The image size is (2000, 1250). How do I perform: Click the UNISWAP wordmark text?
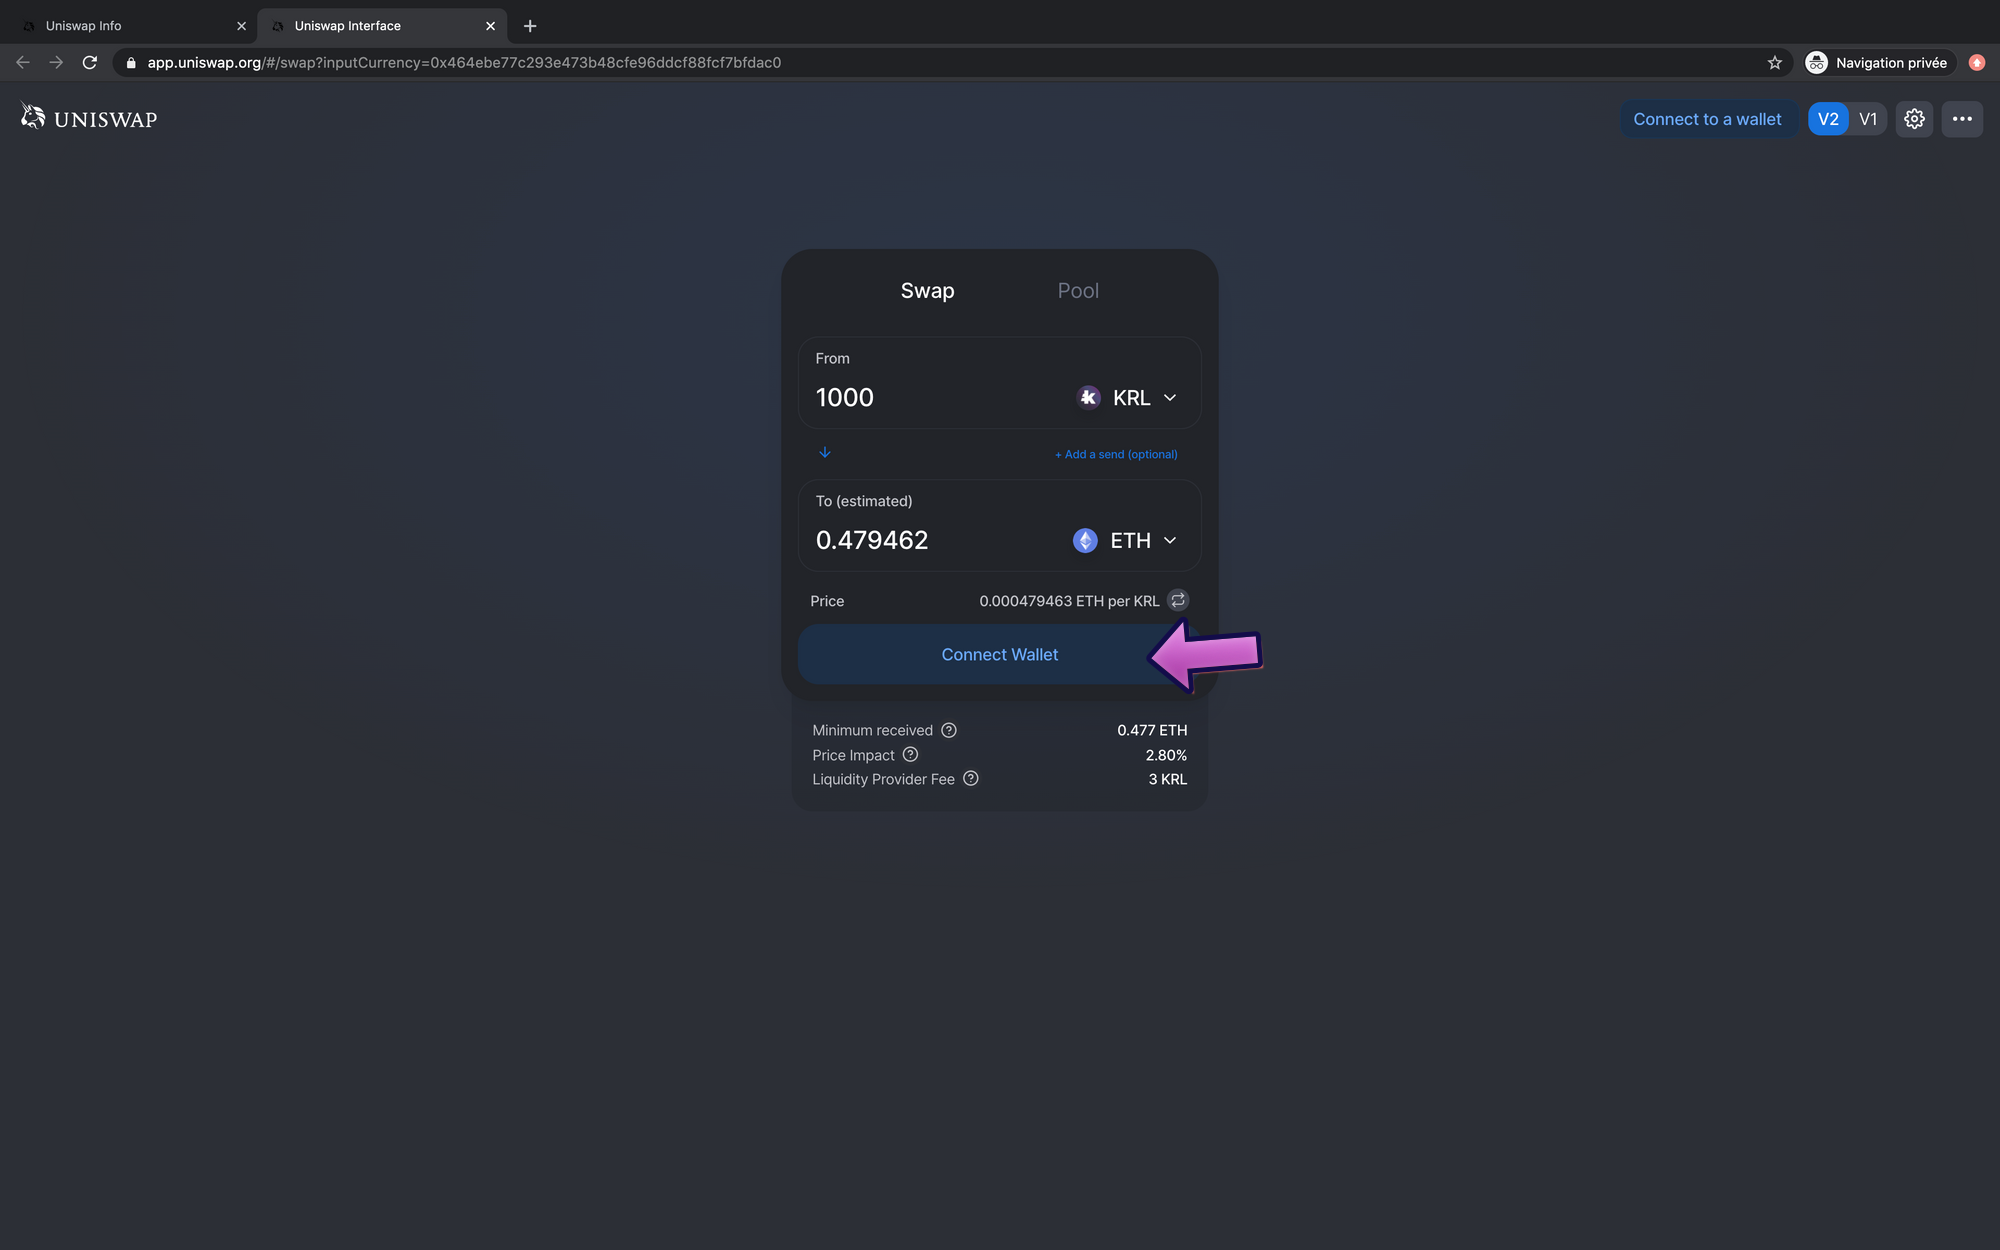(x=106, y=120)
